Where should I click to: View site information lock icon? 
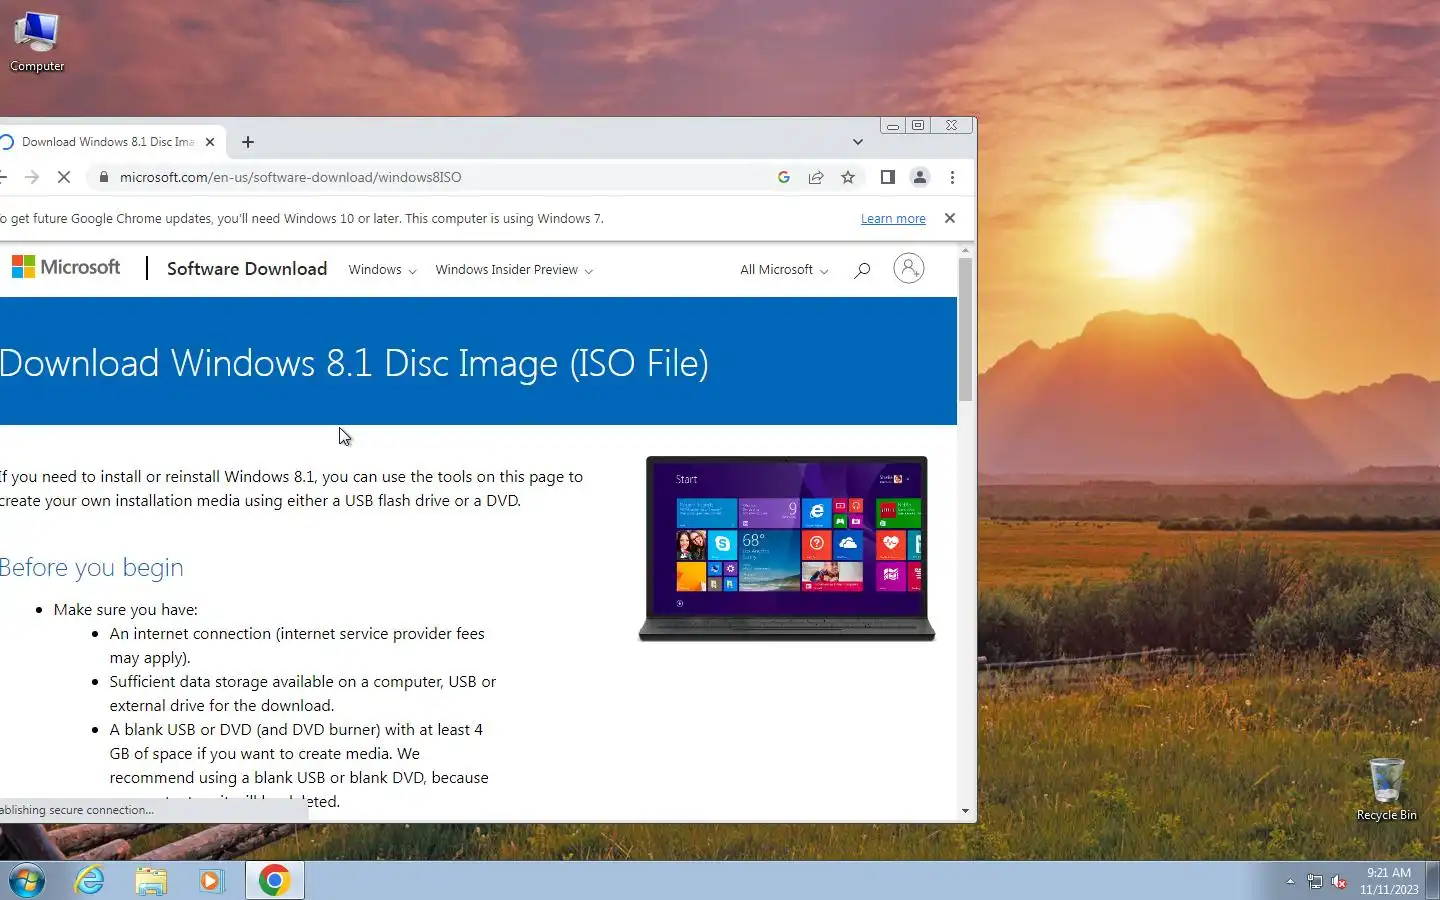click(103, 177)
